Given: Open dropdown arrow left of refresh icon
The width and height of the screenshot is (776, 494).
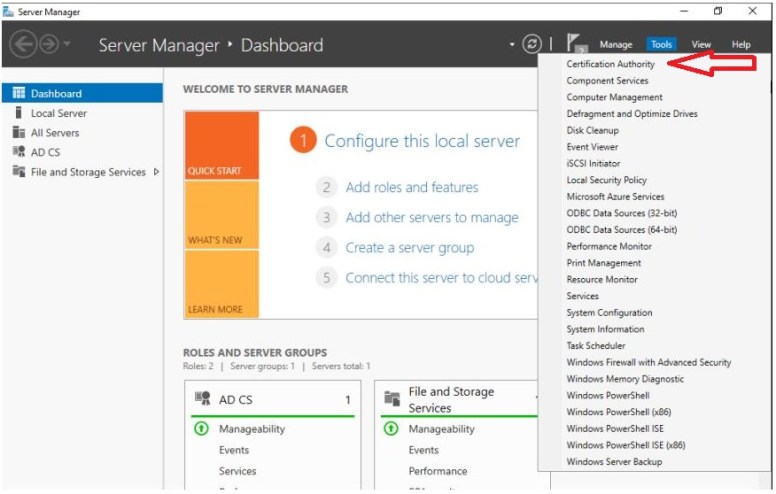Looking at the screenshot, I should click(x=512, y=45).
